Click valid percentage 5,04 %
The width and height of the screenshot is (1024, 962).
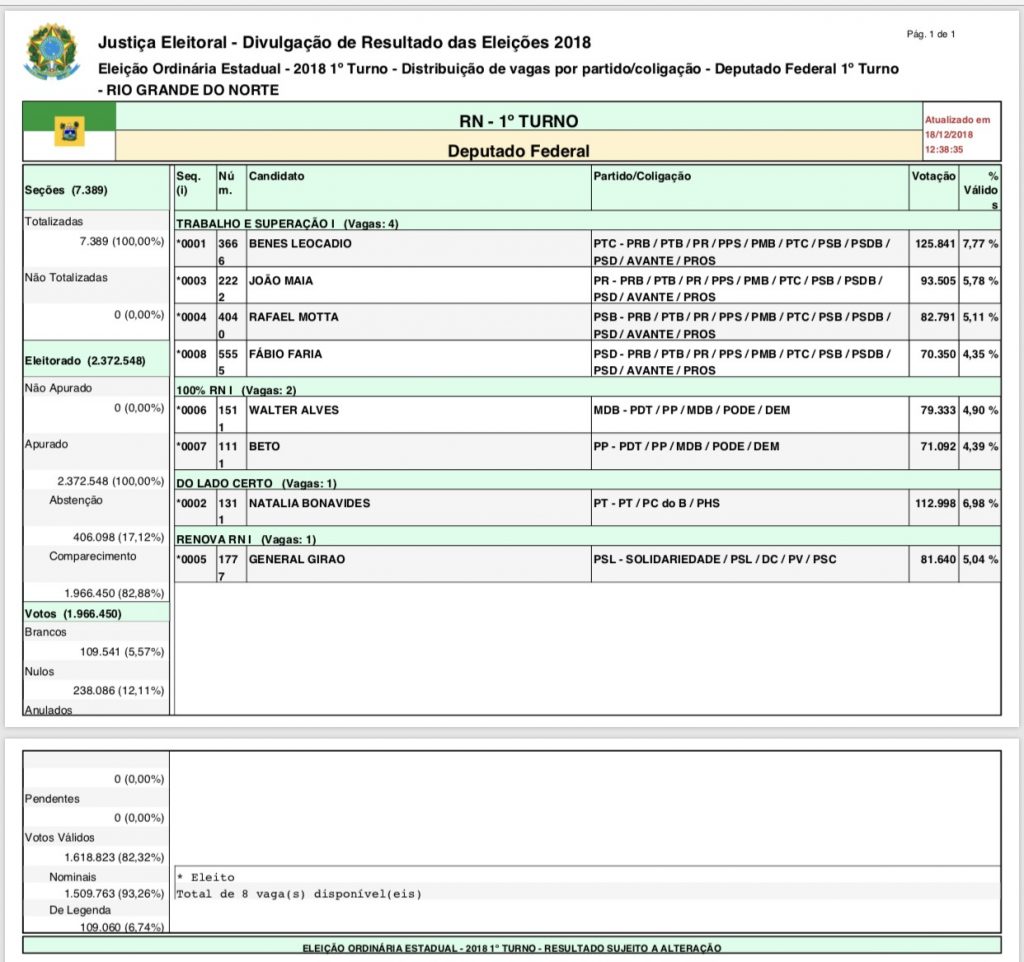point(980,560)
